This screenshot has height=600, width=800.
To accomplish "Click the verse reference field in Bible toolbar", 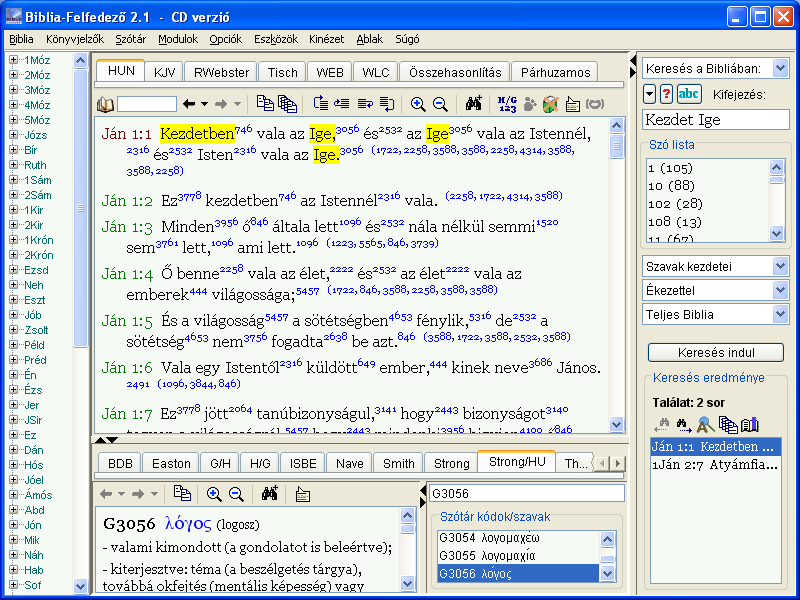I will 147,104.
